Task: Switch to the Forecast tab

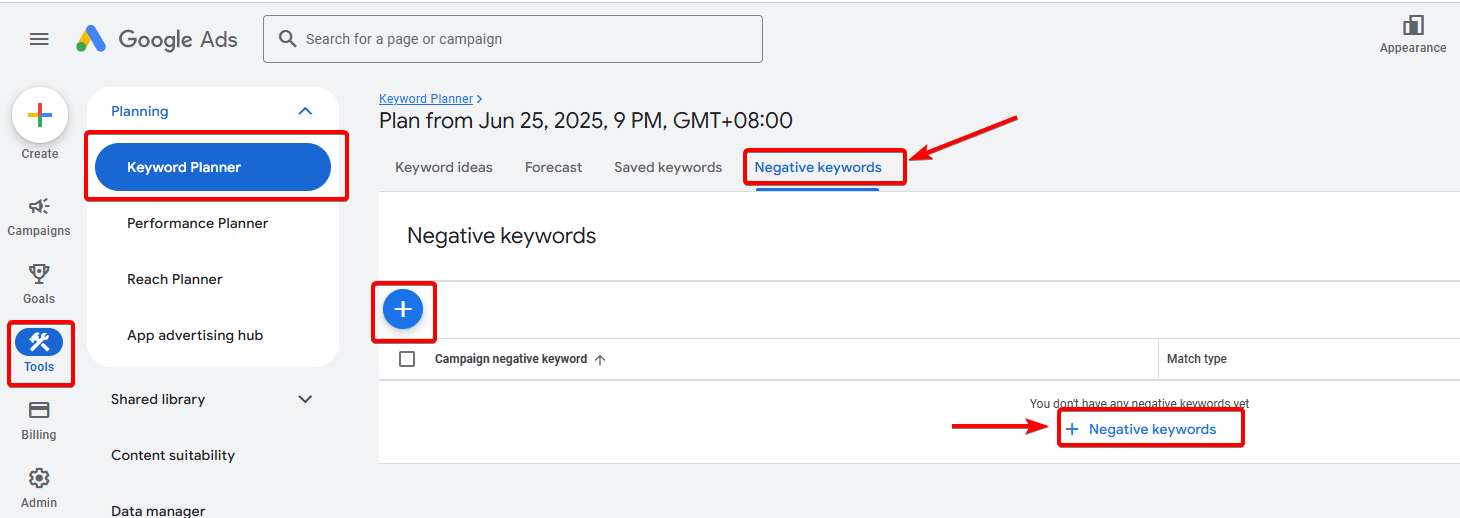Action: click(x=553, y=167)
